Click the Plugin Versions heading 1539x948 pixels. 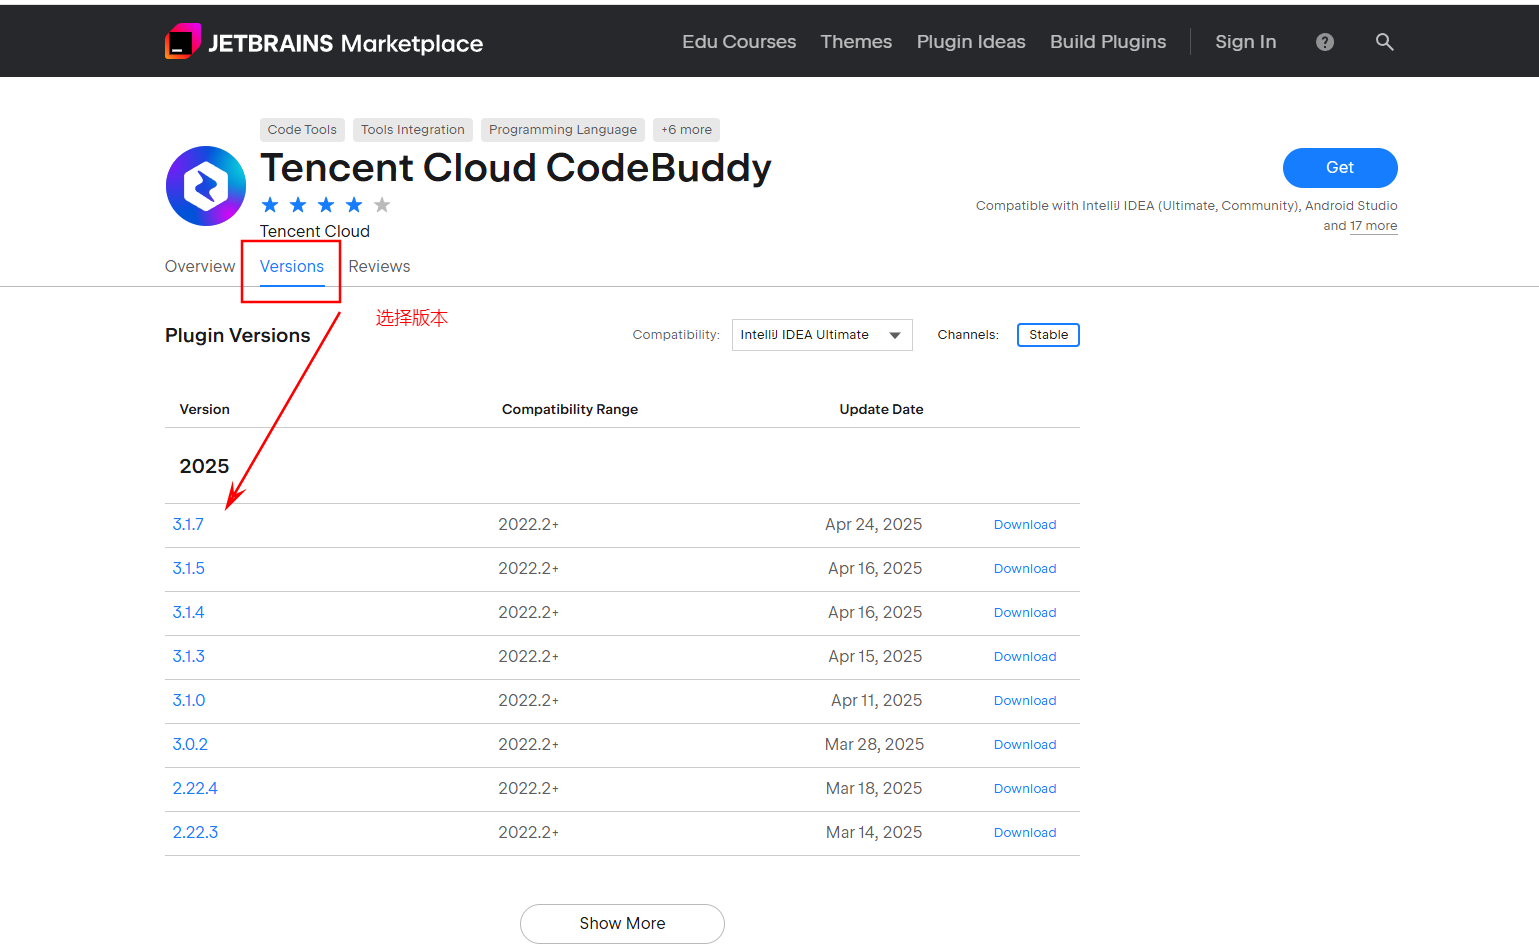pos(238,335)
